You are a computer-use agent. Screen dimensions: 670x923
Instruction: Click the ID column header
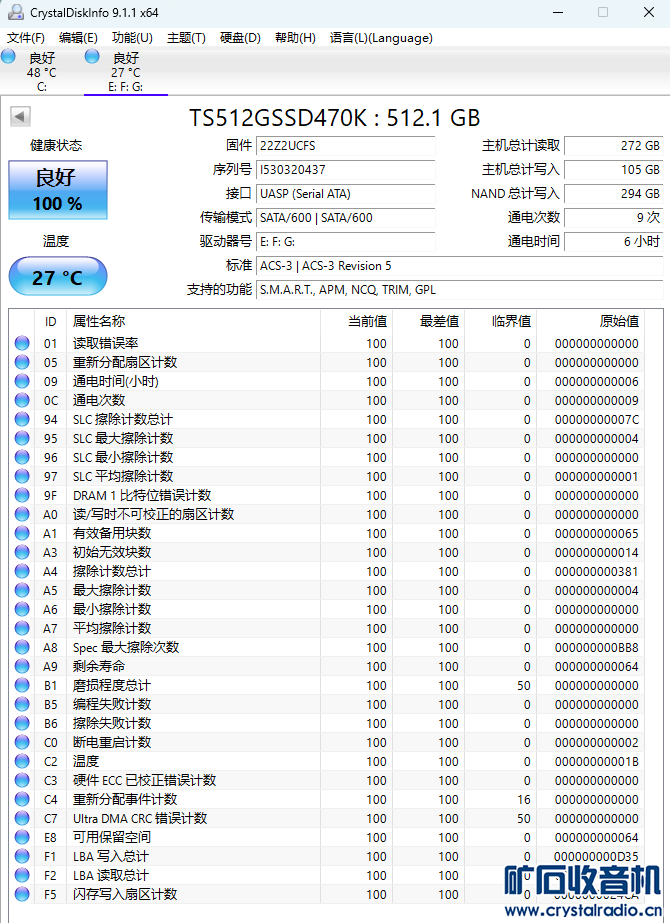(x=51, y=321)
